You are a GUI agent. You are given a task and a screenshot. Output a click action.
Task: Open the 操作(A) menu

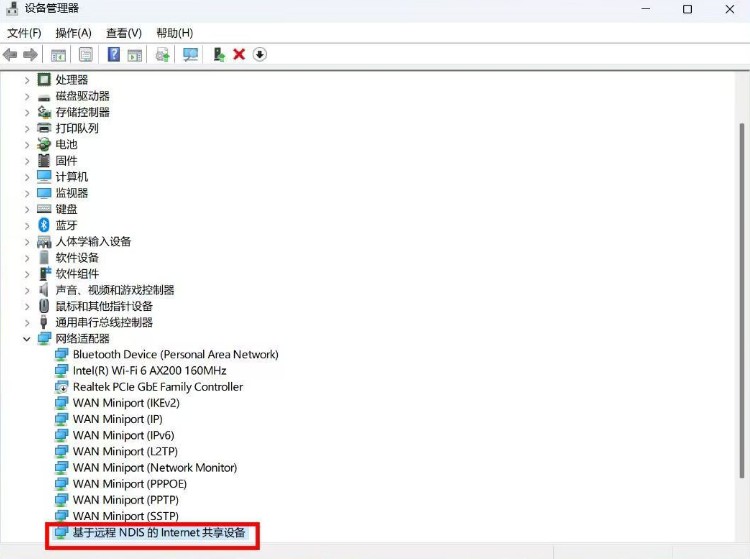coord(73,33)
